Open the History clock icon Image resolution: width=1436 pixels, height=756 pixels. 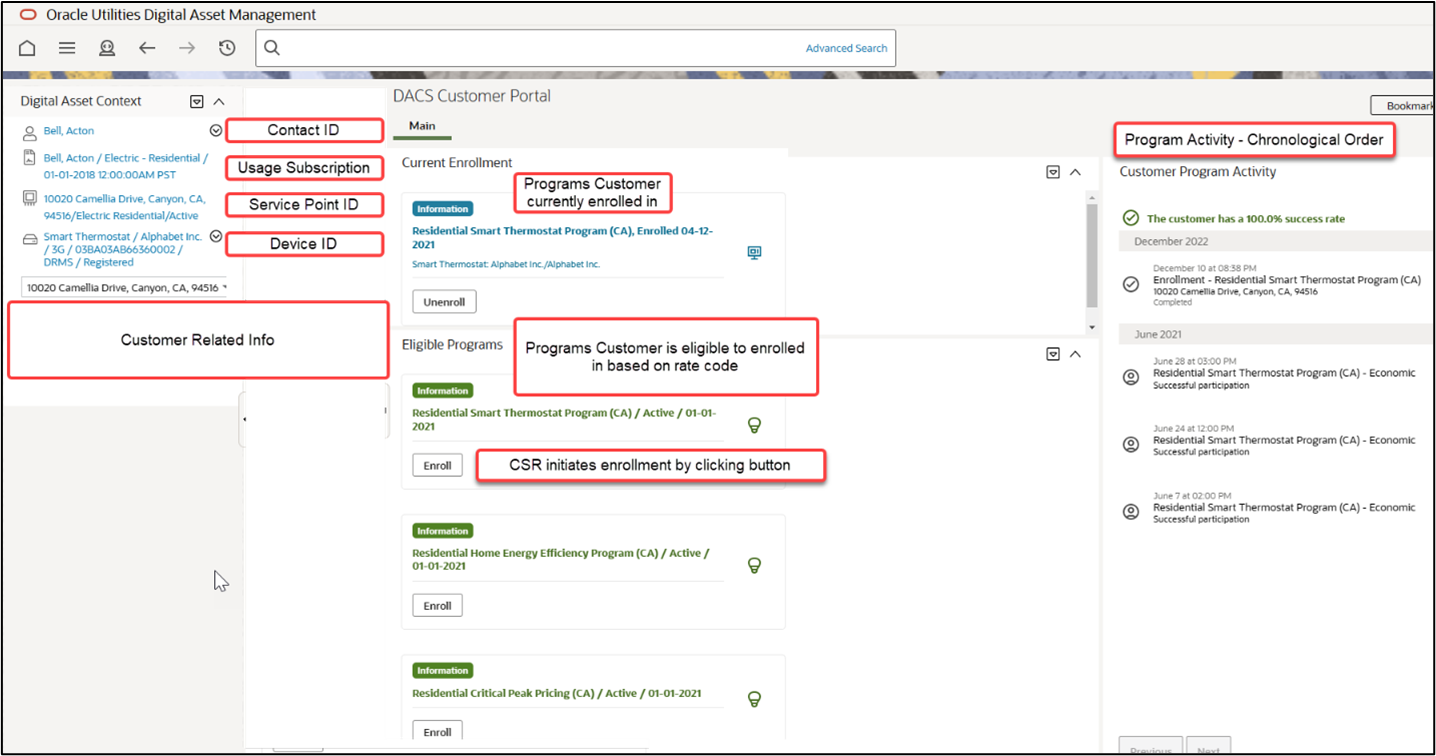point(227,48)
